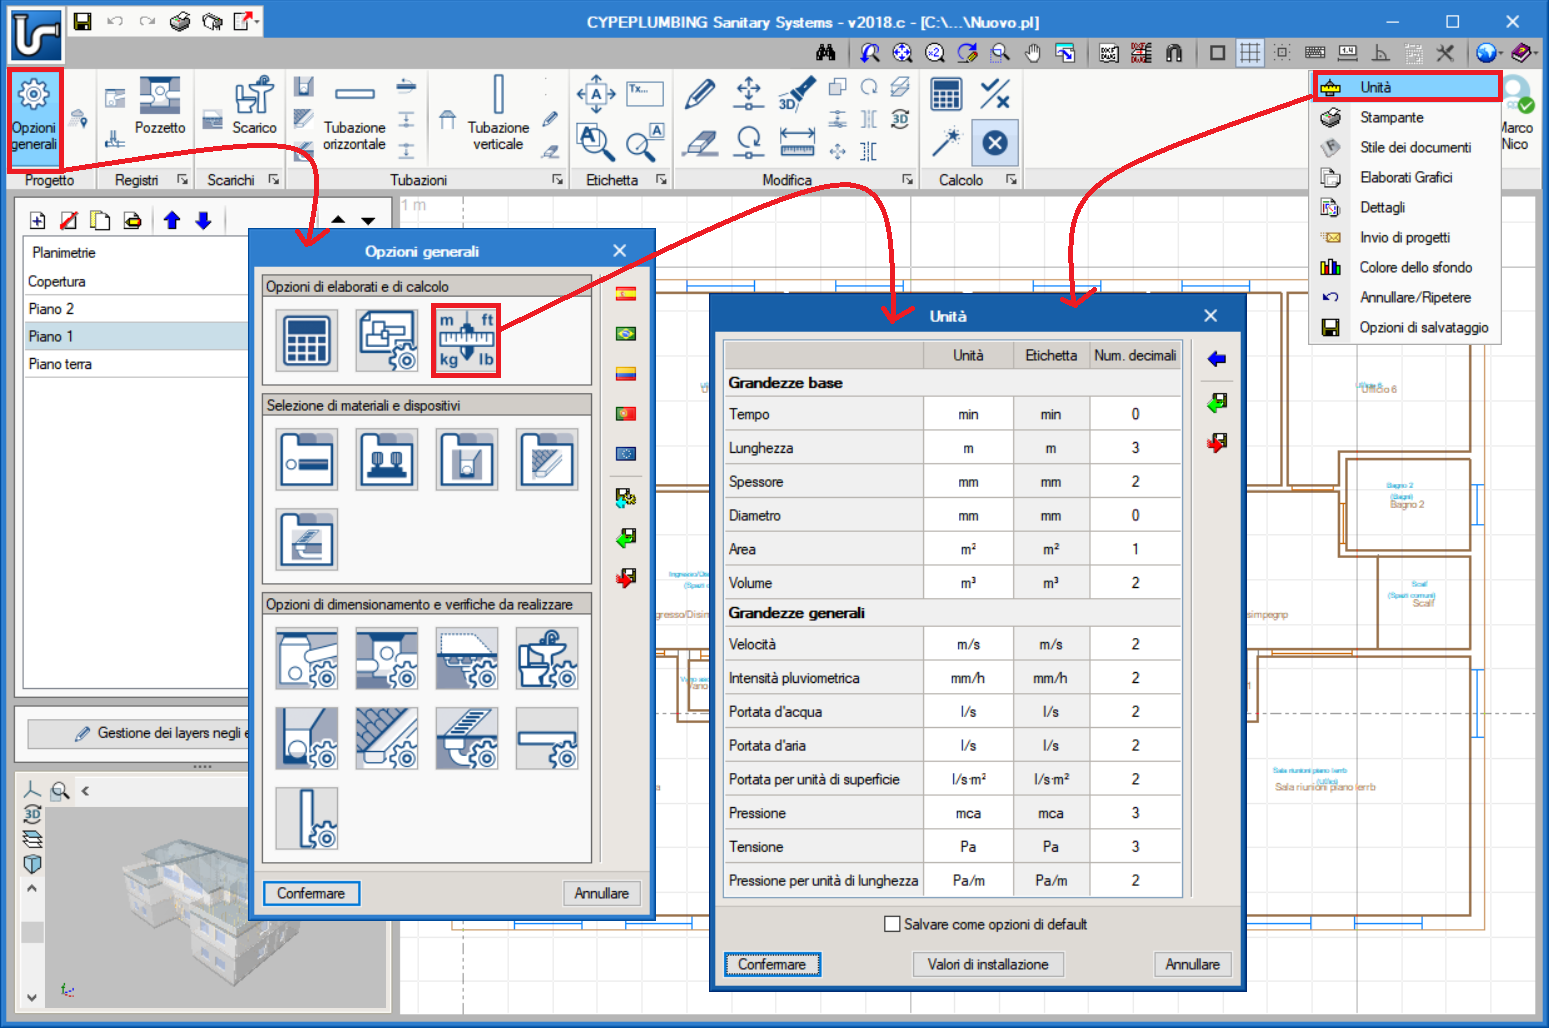Select the Pozzetto tool
Screen dimensions: 1549x1028
click(160, 106)
